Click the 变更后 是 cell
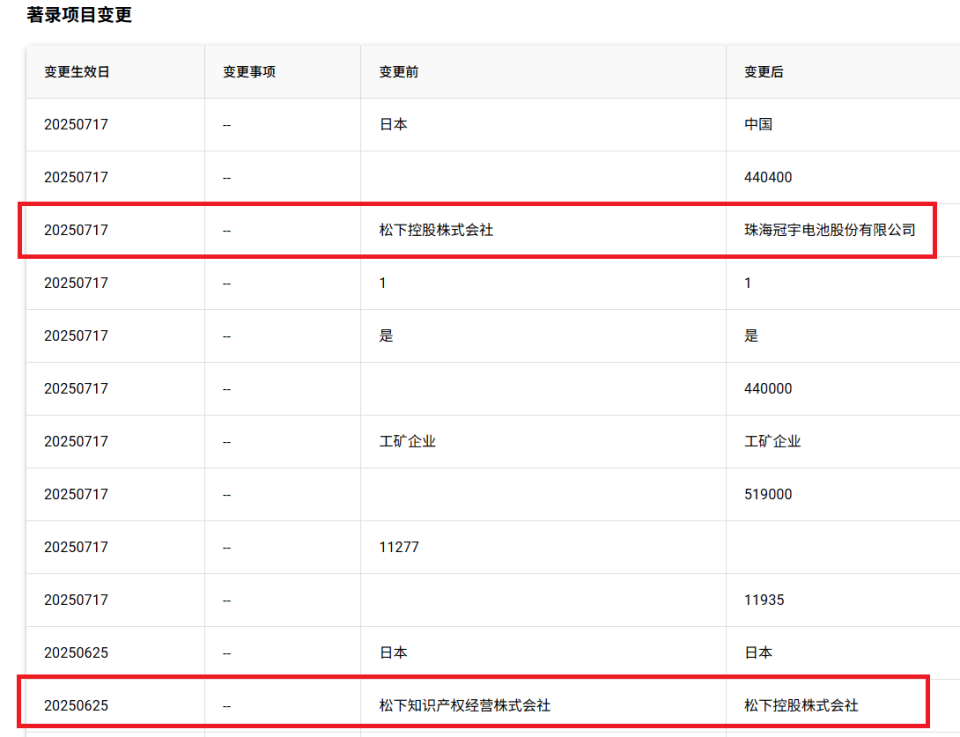 coord(751,335)
